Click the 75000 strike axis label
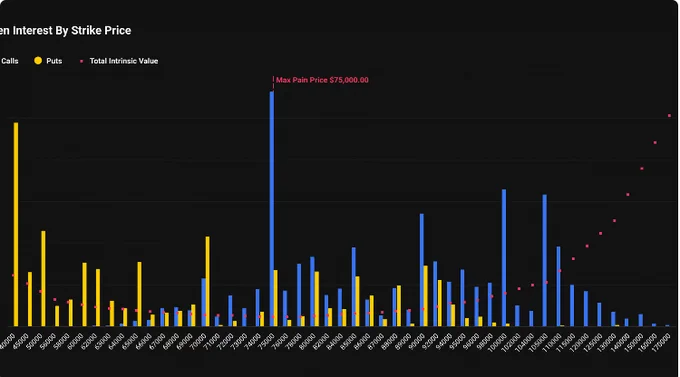 [267, 341]
